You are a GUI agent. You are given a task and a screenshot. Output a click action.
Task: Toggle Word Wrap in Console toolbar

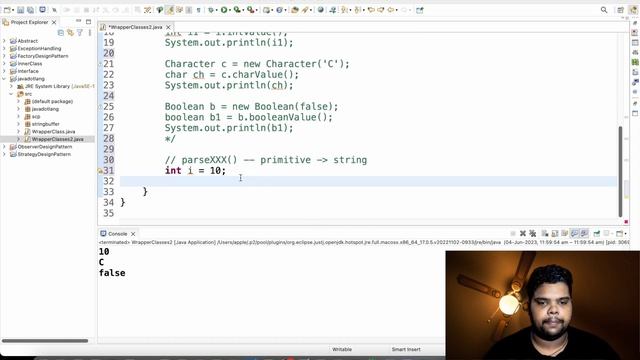click(x=564, y=233)
